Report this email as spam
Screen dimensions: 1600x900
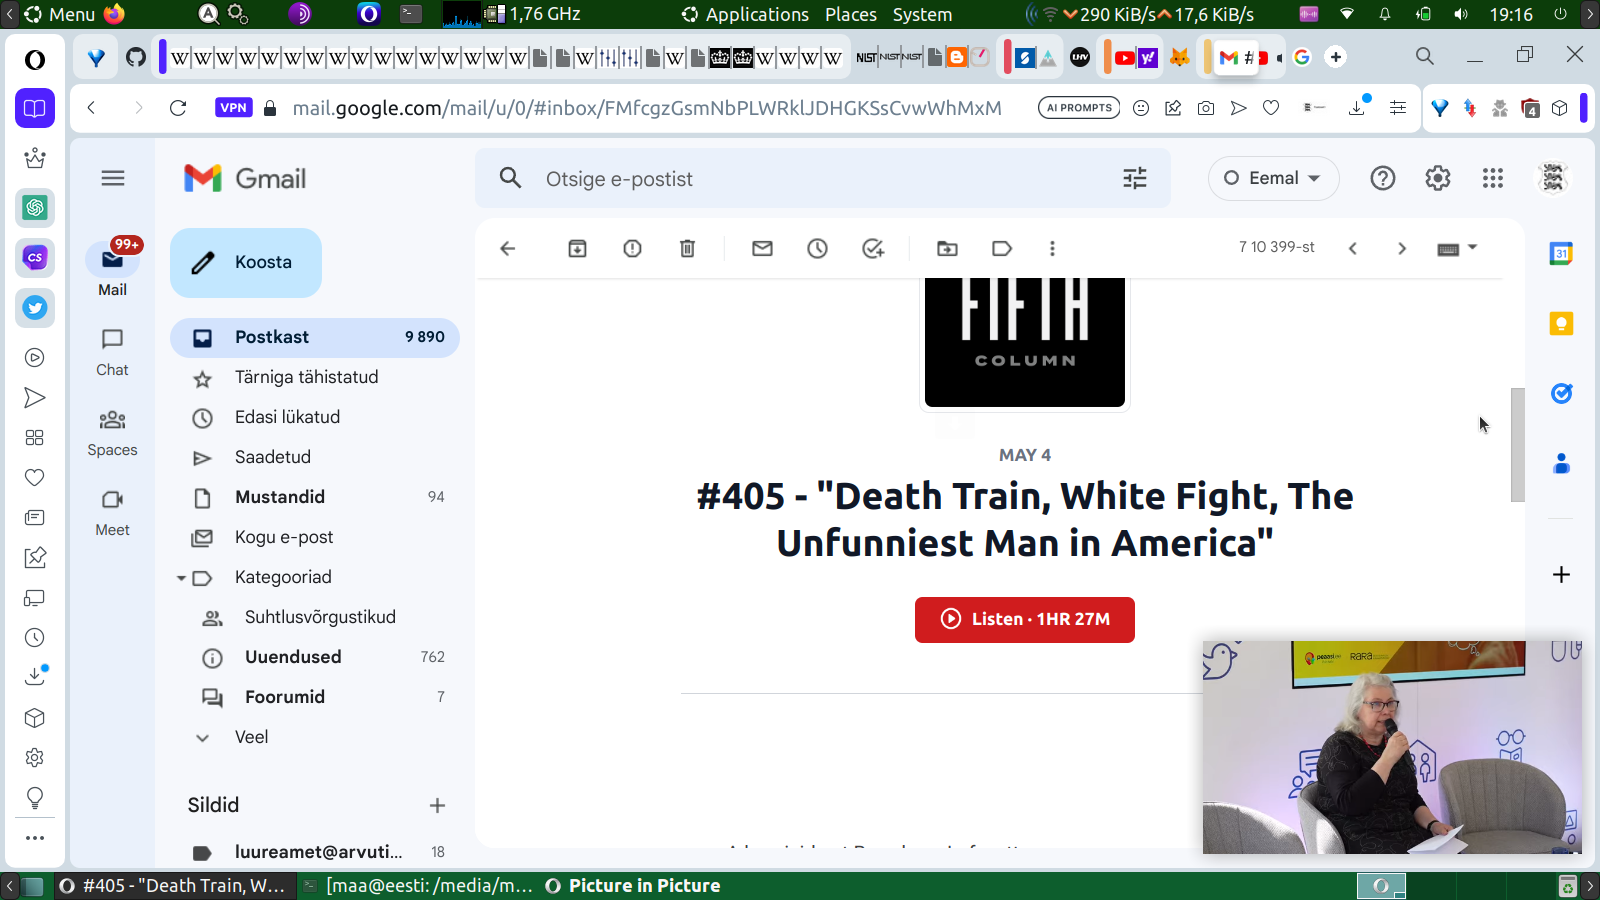632,248
